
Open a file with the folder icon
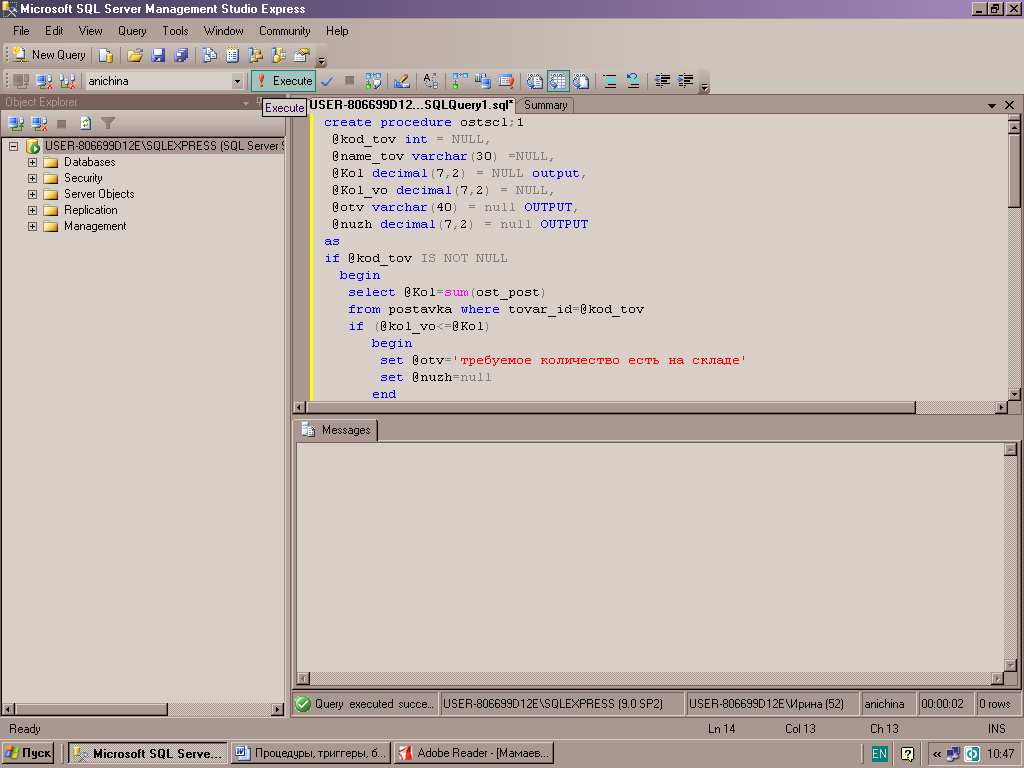[x=135, y=56]
